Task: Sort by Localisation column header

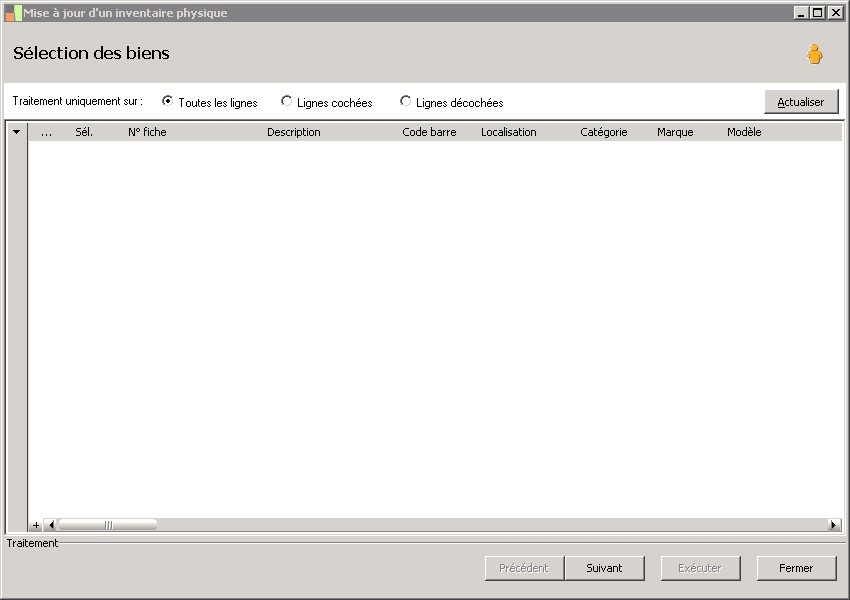Action: click(508, 132)
